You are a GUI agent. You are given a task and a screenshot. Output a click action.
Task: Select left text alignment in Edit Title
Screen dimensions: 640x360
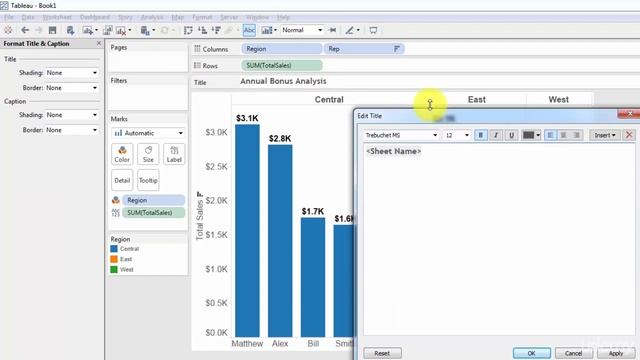[550, 135]
